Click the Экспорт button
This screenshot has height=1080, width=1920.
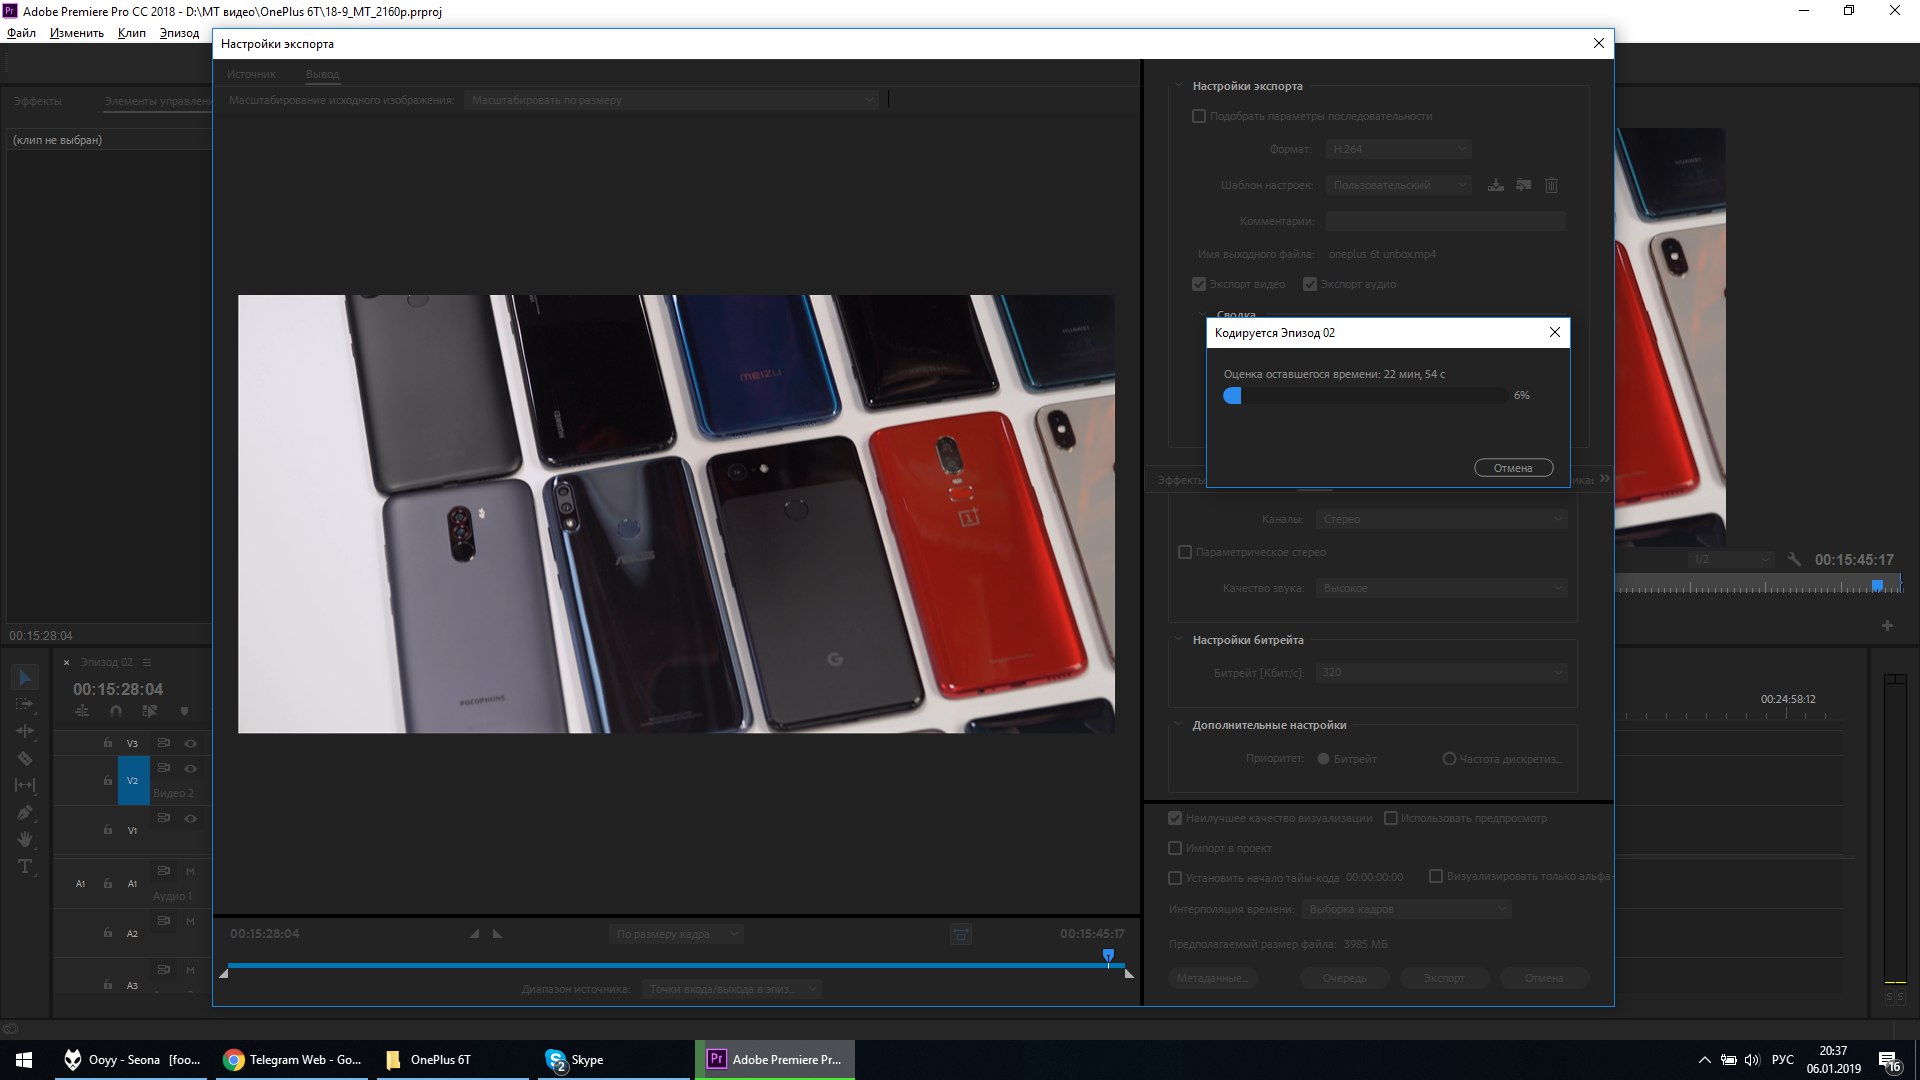[x=1444, y=978]
